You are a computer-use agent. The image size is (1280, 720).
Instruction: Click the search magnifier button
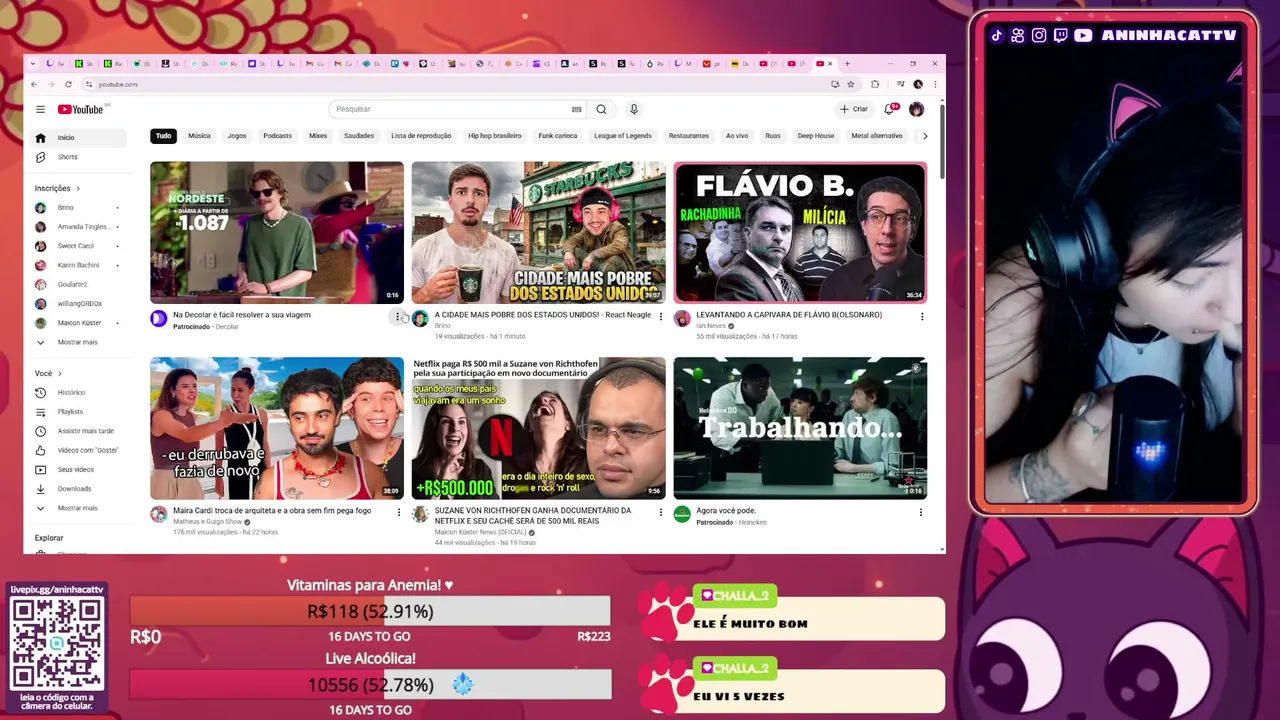(x=601, y=109)
